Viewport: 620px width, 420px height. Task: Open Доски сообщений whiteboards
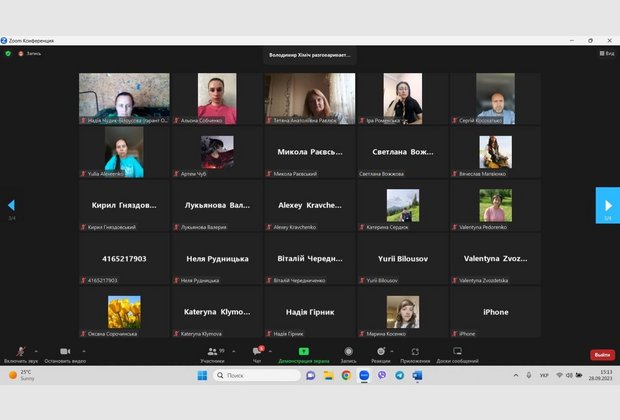[x=457, y=352]
